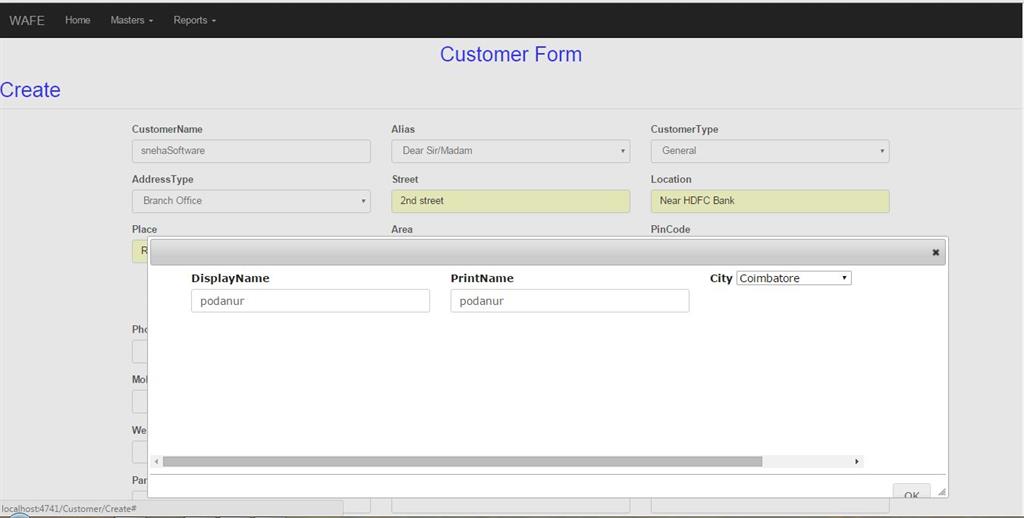Screen dimensions: 1024x518
Task: Open the City dropdown showing Coimbatore
Action: 793,278
